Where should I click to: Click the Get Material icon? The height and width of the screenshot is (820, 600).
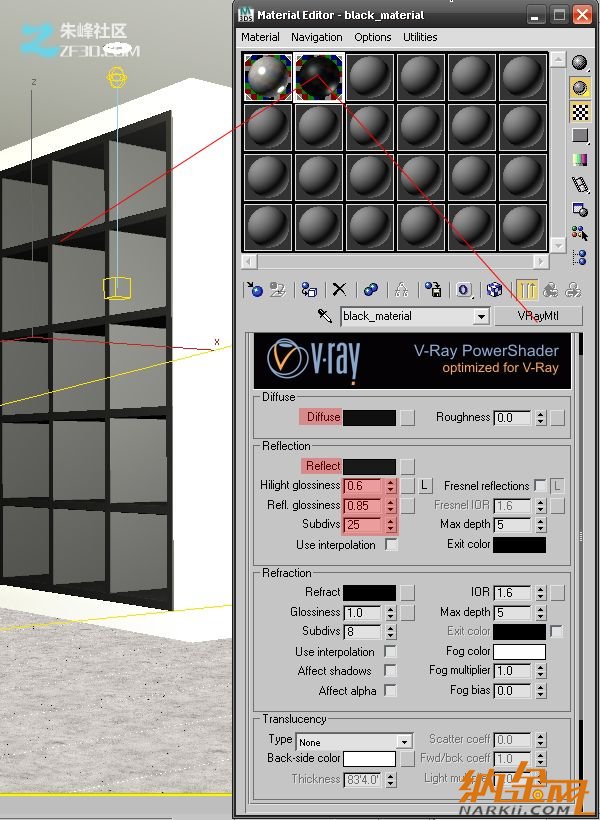(x=255, y=289)
